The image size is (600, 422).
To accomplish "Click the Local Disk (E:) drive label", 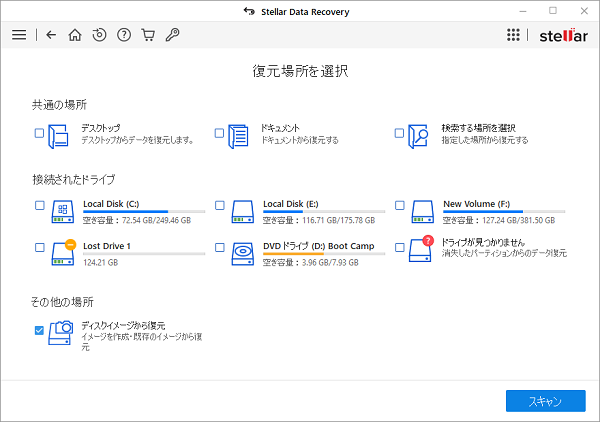I will pos(290,203).
